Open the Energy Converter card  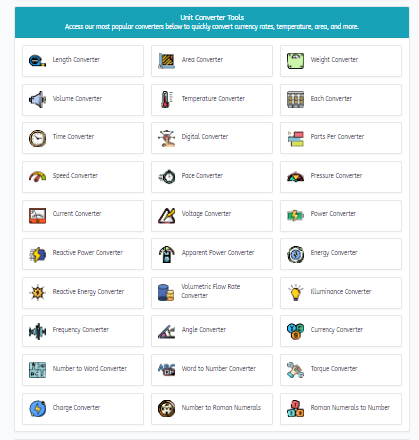[341, 254]
